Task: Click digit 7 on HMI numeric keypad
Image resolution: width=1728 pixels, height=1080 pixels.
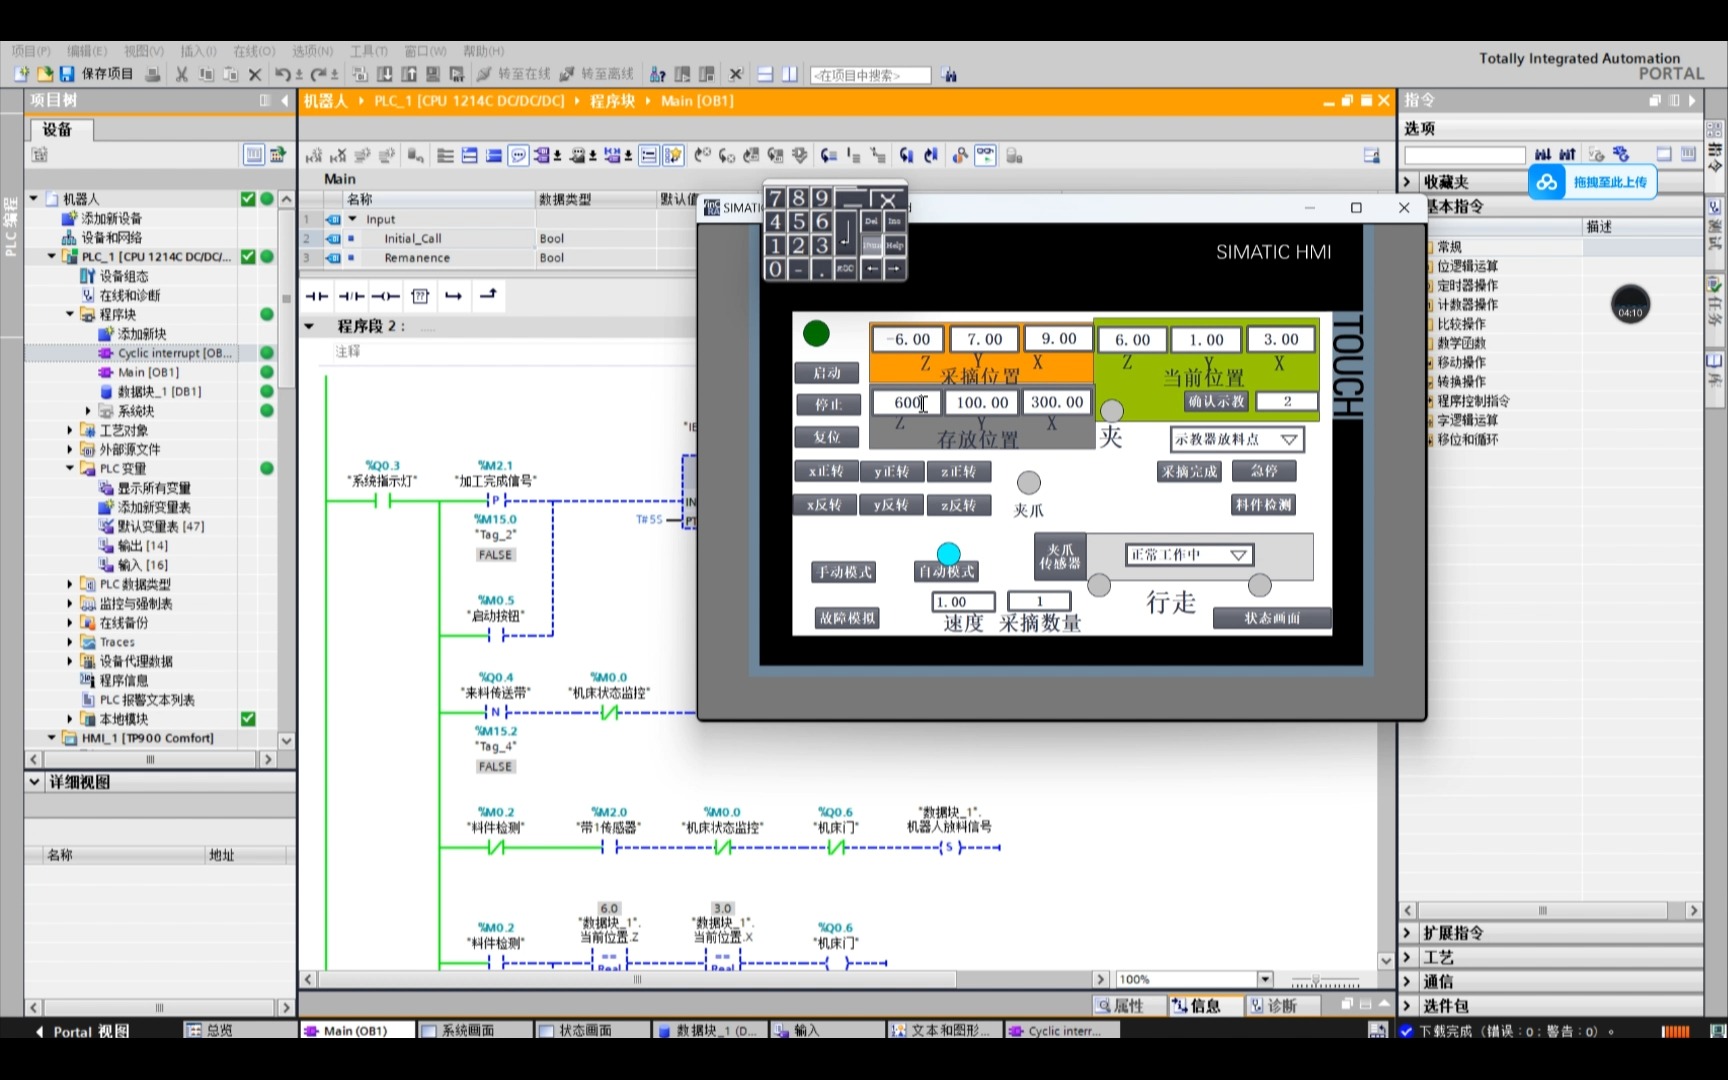Action: (776, 198)
